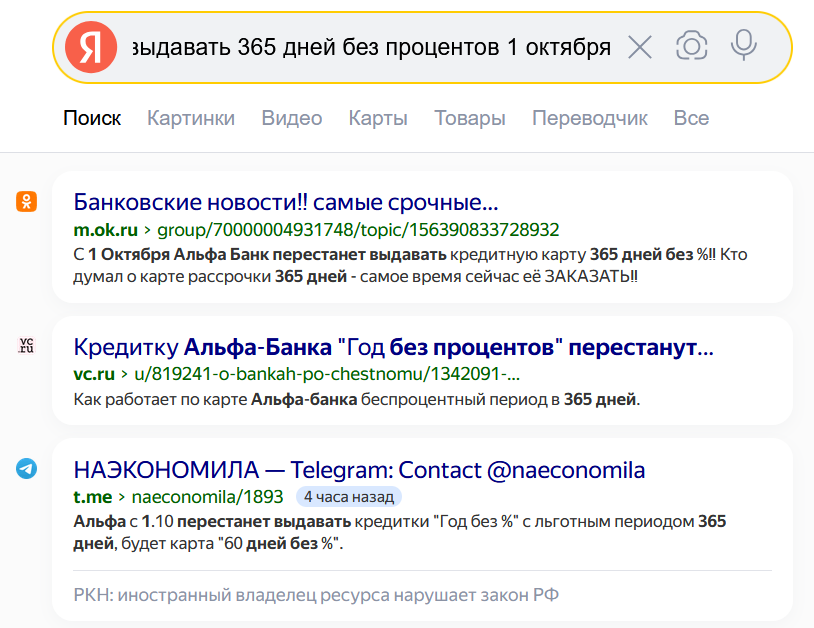Open the Переводчик tab
This screenshot has width=814, height=628.
click(x=590, y=118)
